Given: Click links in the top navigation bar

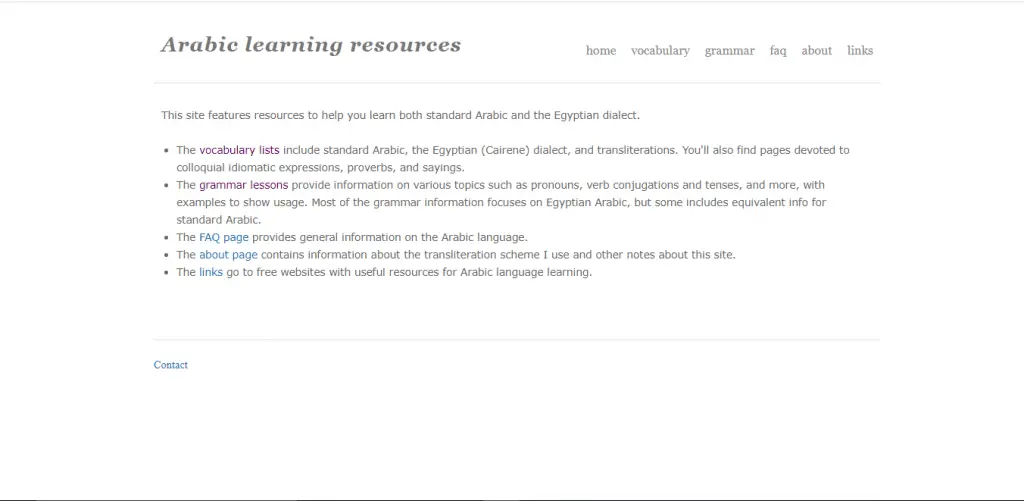Looking at the screenshot, I should (859, 51).
